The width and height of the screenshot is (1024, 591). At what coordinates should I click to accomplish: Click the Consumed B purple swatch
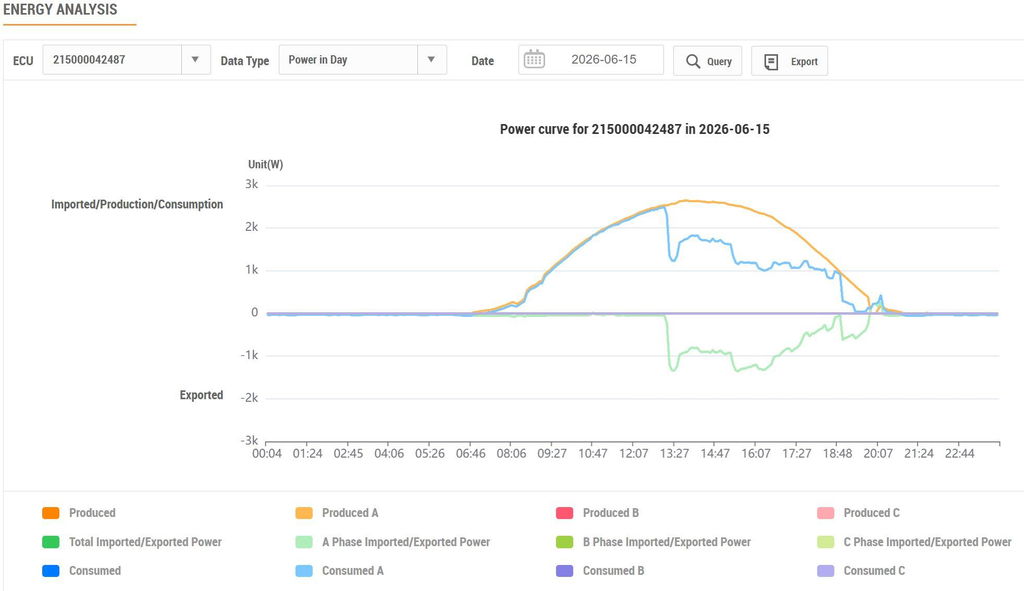click(564, 571)
